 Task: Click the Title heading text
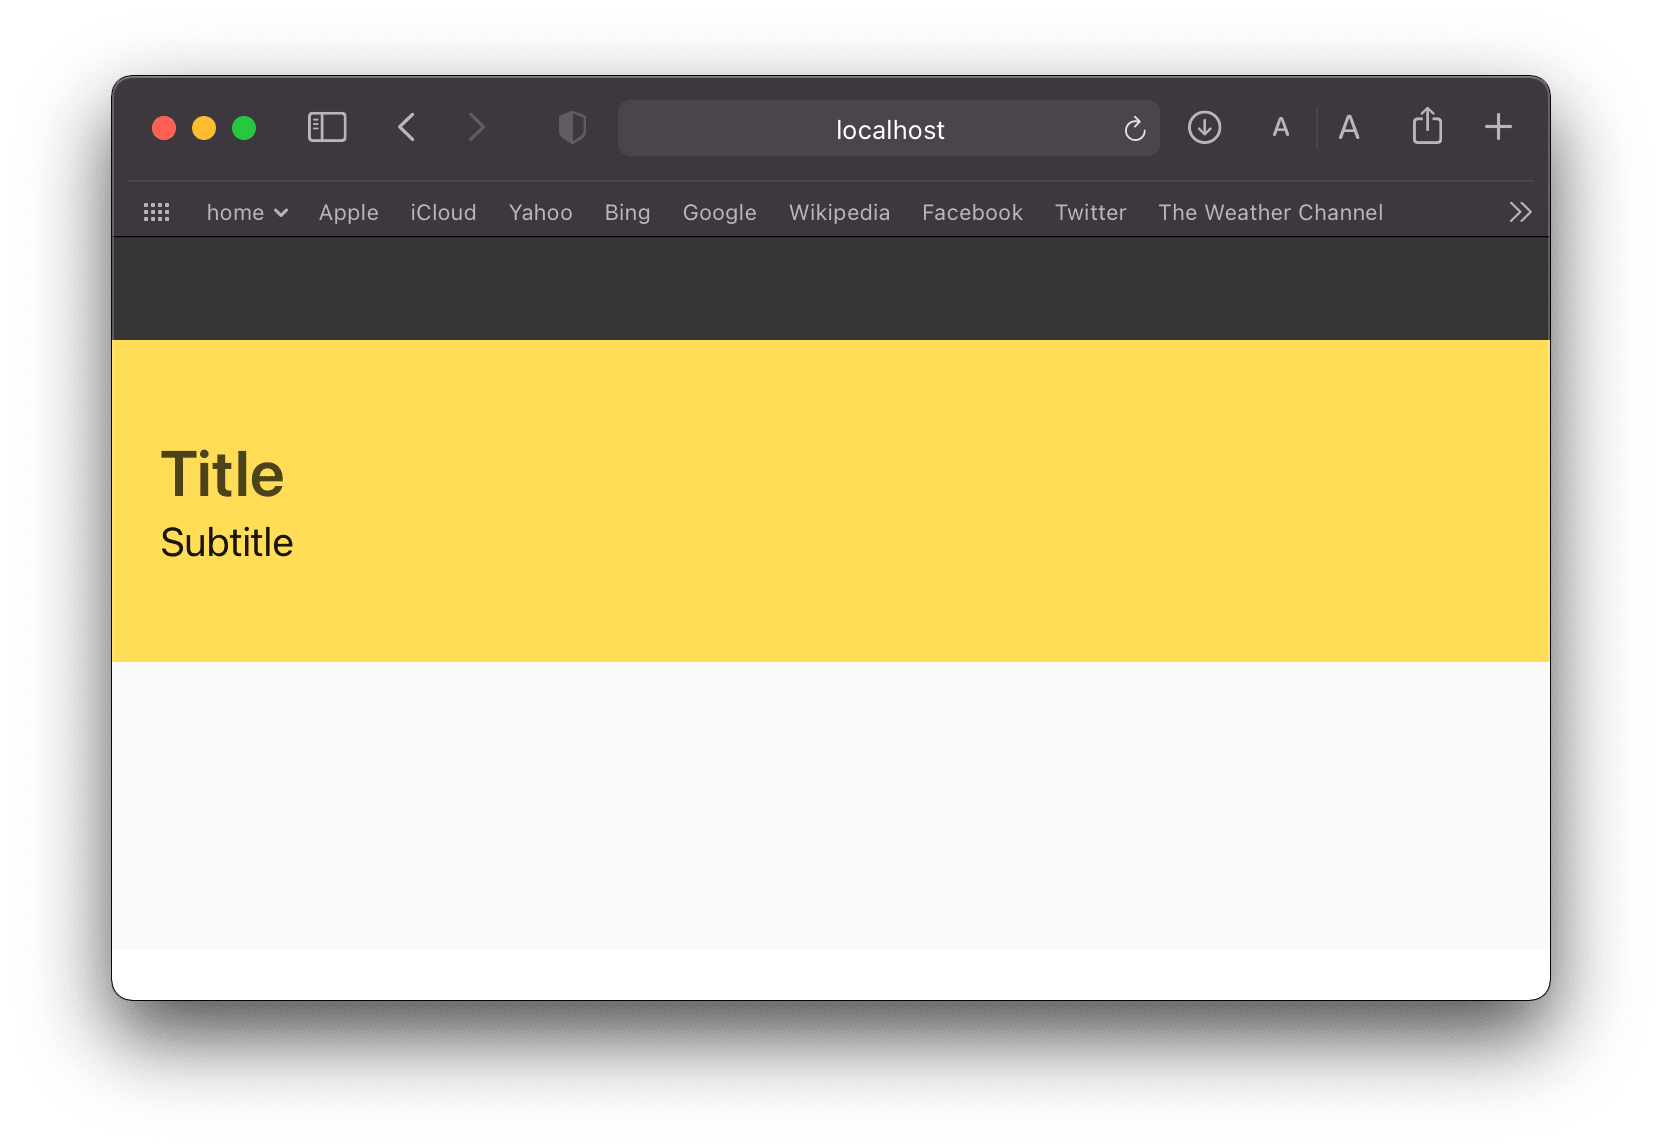(223, 474)
